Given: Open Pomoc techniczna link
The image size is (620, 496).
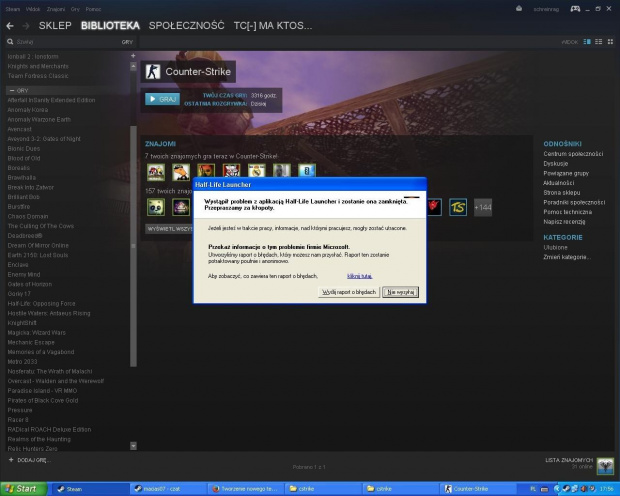Looking at the screenshot, I should click(x=567, y=212).
